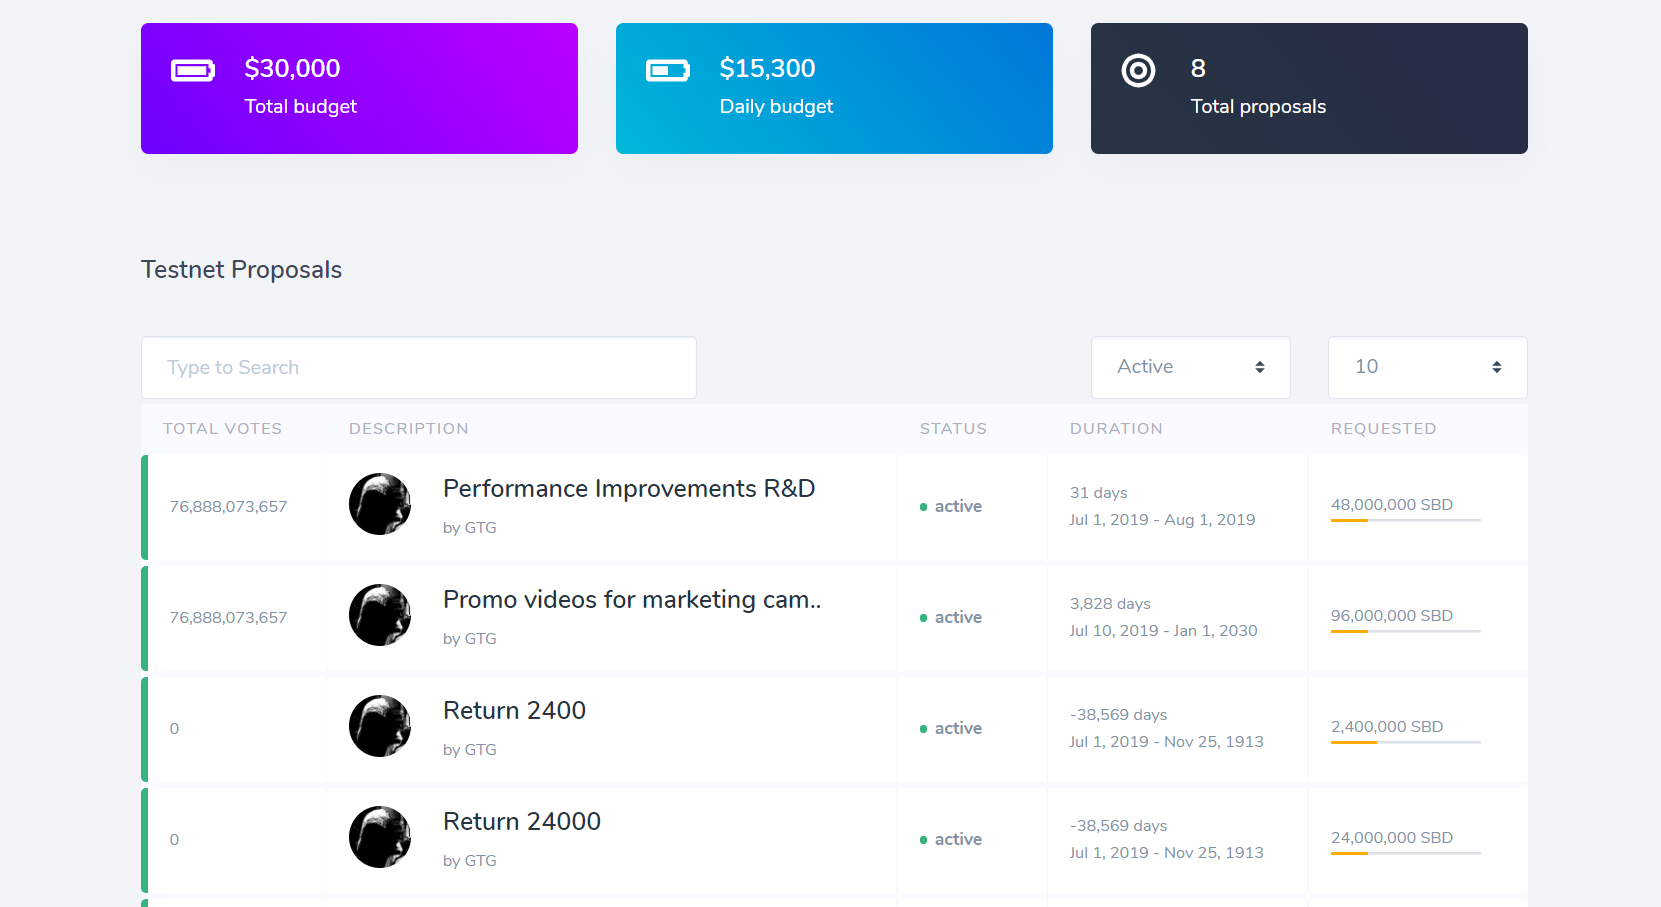The height and width of the screenshot is (907, 1661).
Task: Open the 10 per-page dropdown
Action: [x=1428, y=367]
